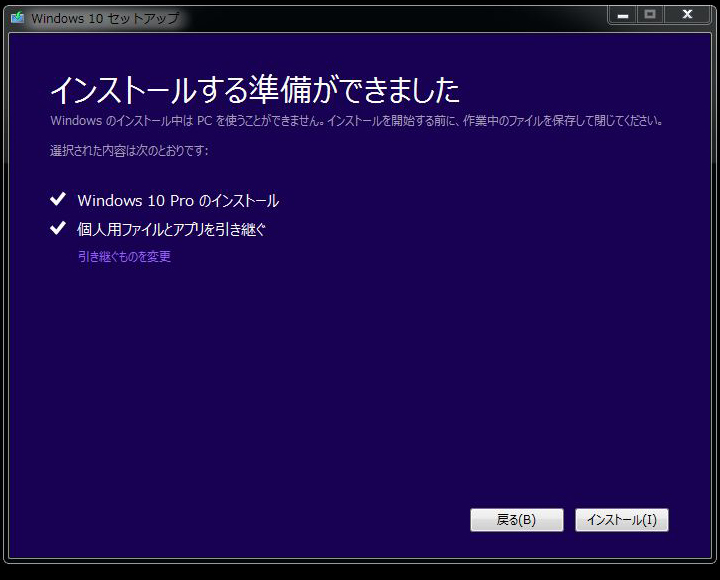Click the heading インストールする準備ができました
720x580 pixels.
pos(255,90)
